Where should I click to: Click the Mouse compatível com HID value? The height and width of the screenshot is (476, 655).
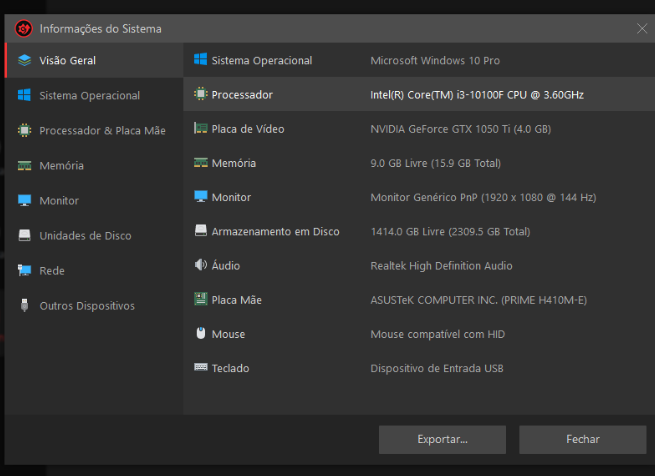point(437,334)
